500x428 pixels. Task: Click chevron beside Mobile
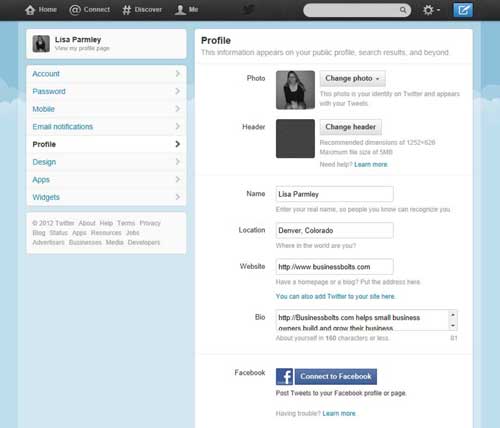178,109
